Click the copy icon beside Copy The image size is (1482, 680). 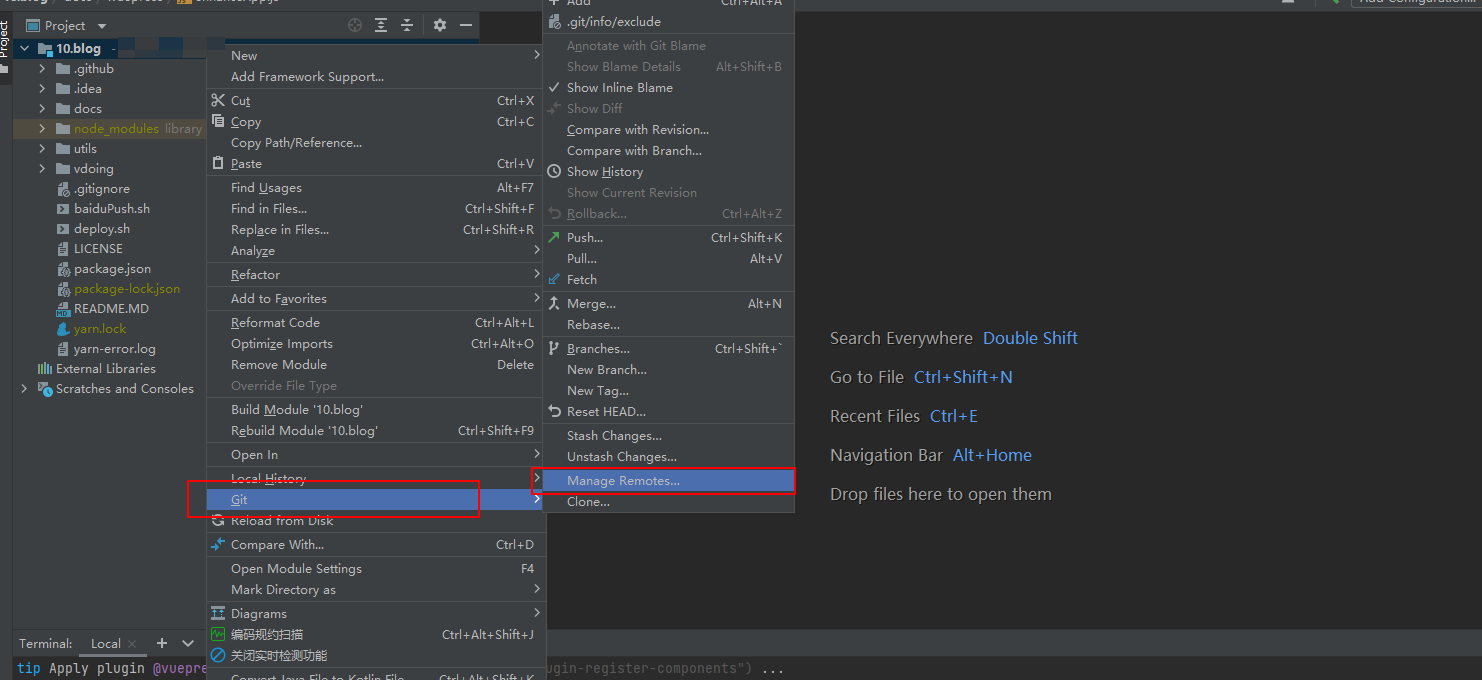pyautogui.click(x=218, y=121)
